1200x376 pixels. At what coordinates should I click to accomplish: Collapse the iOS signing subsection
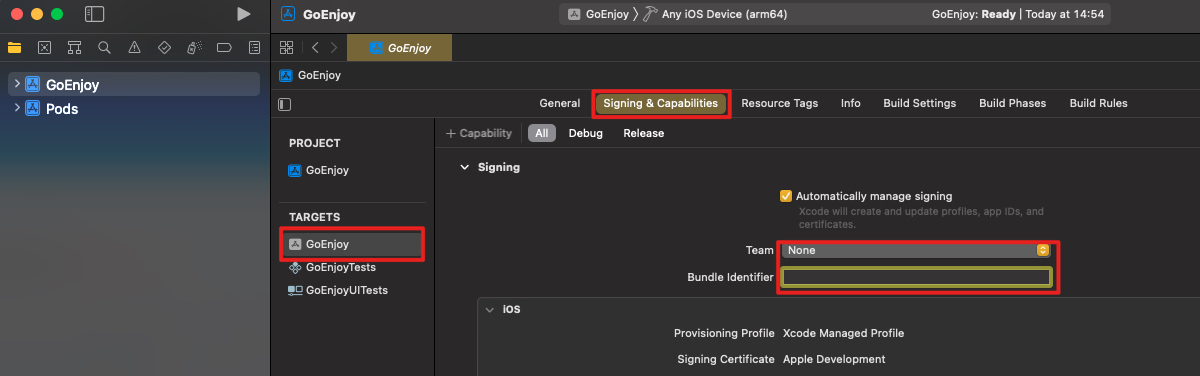pyautogui.click(x=489, y=310)
